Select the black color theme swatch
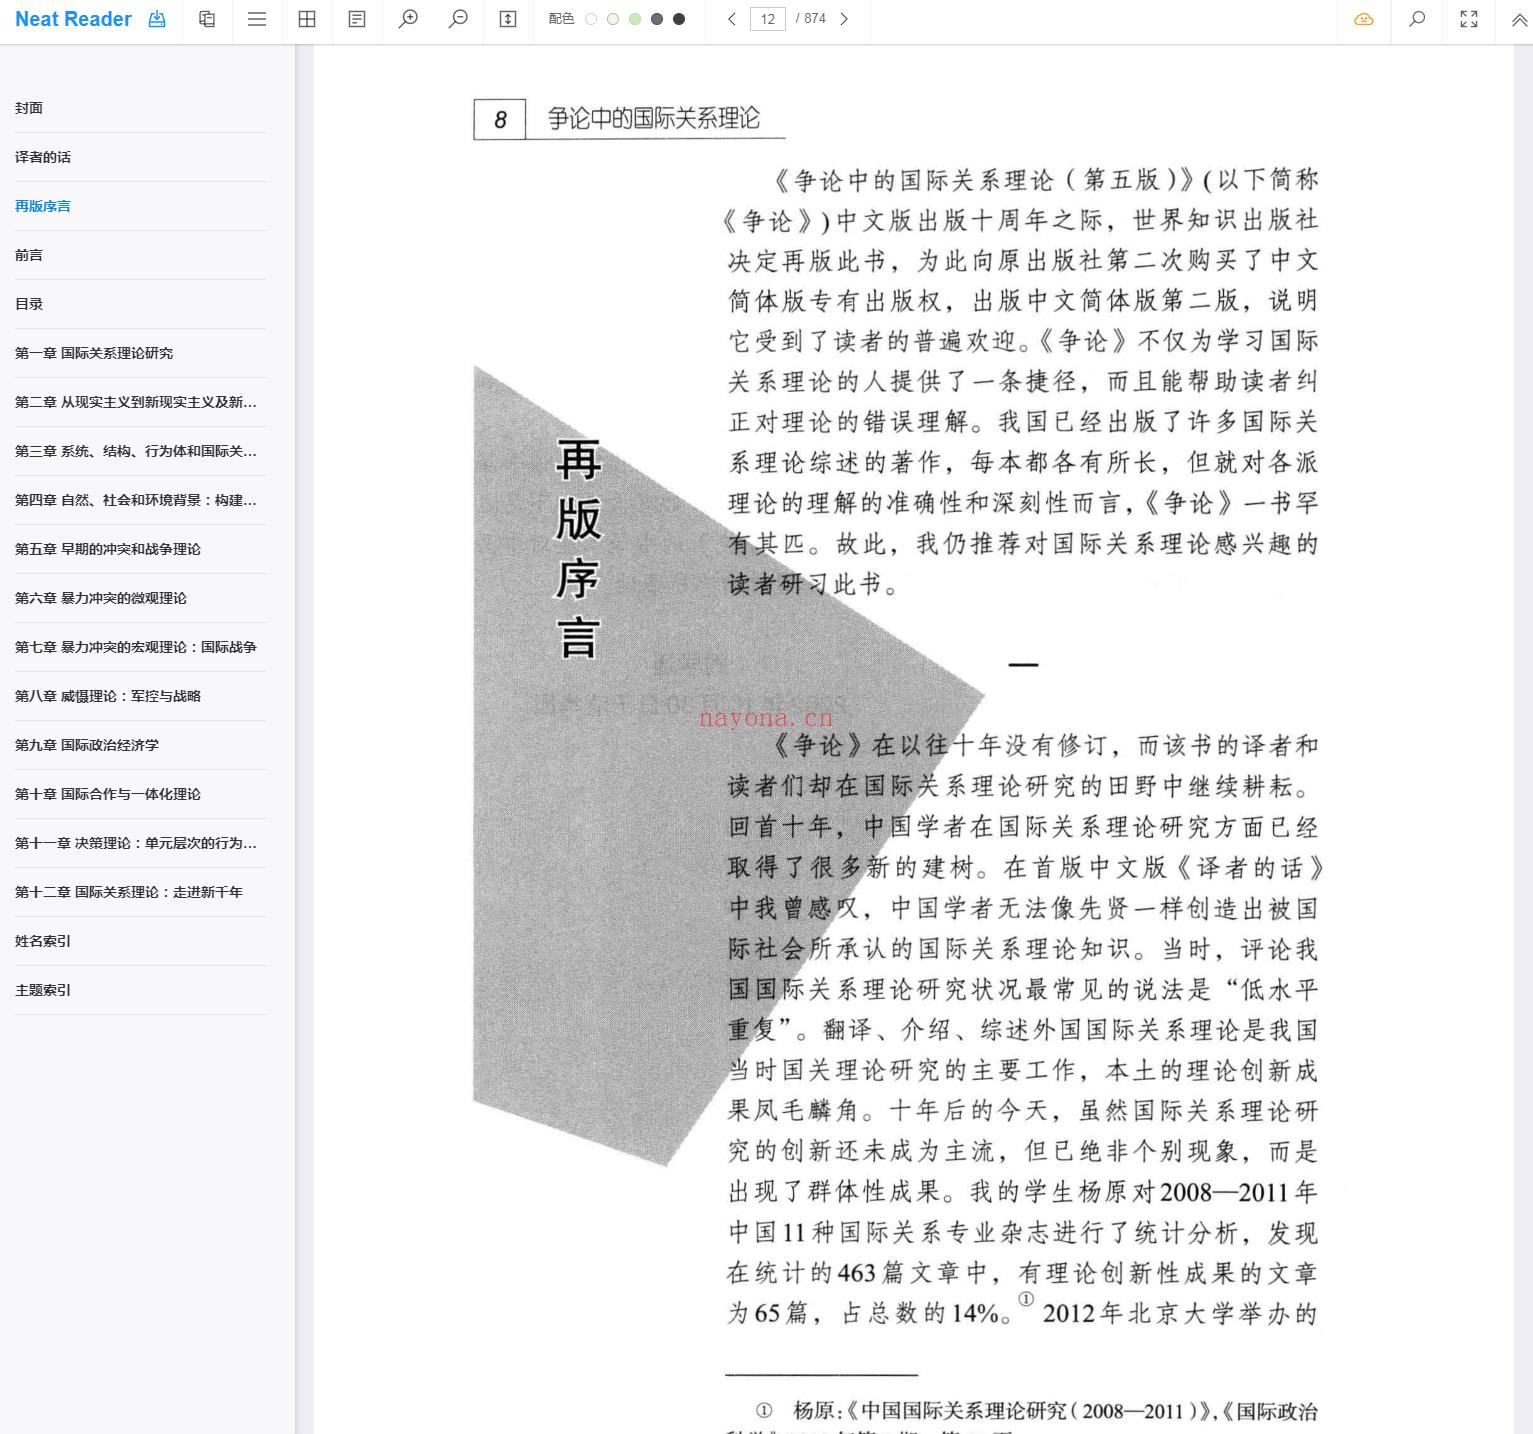 point(679,19)
